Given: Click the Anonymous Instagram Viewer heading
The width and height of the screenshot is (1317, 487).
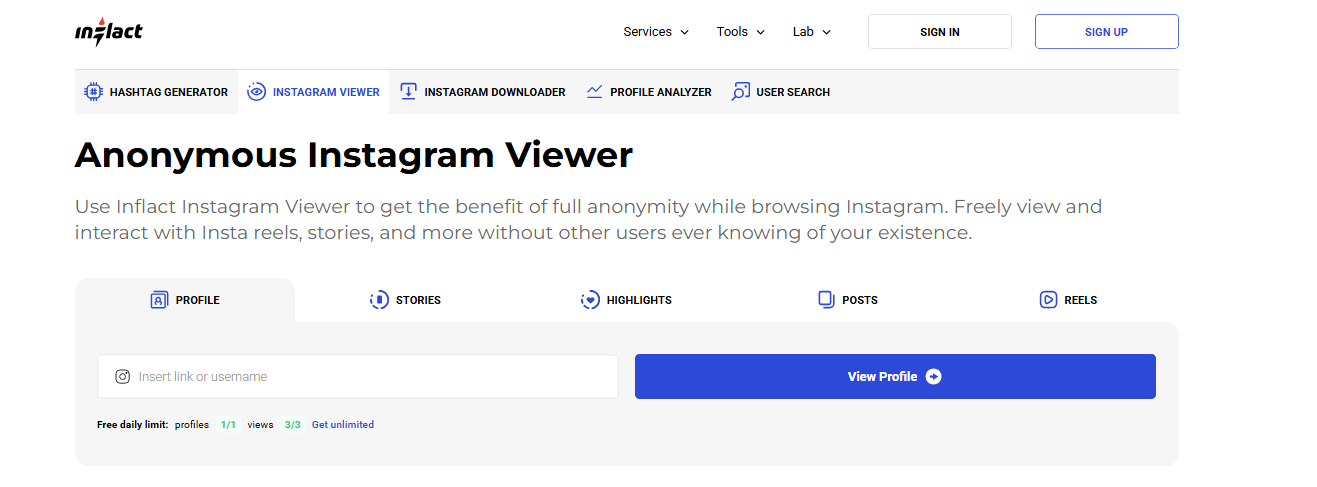Looking at the screenshot, I should click(354, 156).
